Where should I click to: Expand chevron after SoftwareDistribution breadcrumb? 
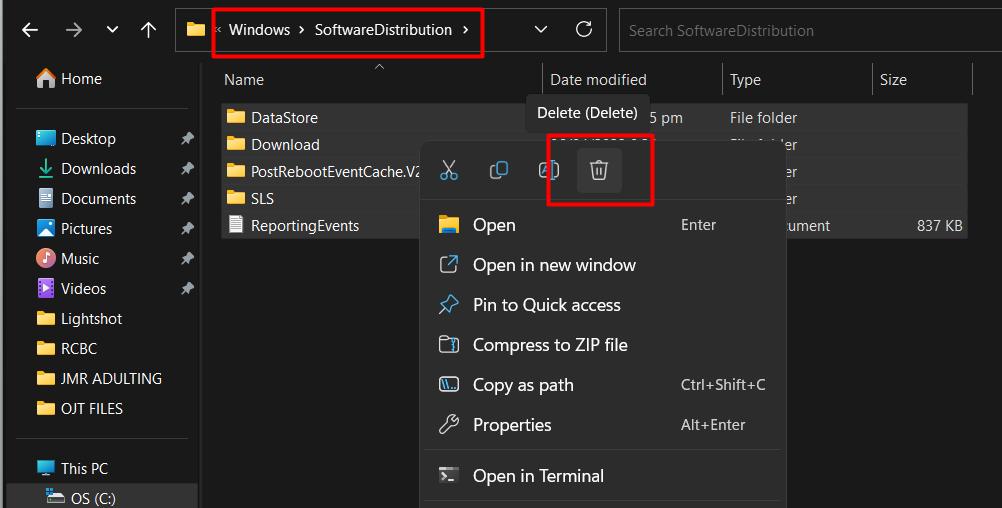click(466, 30)
